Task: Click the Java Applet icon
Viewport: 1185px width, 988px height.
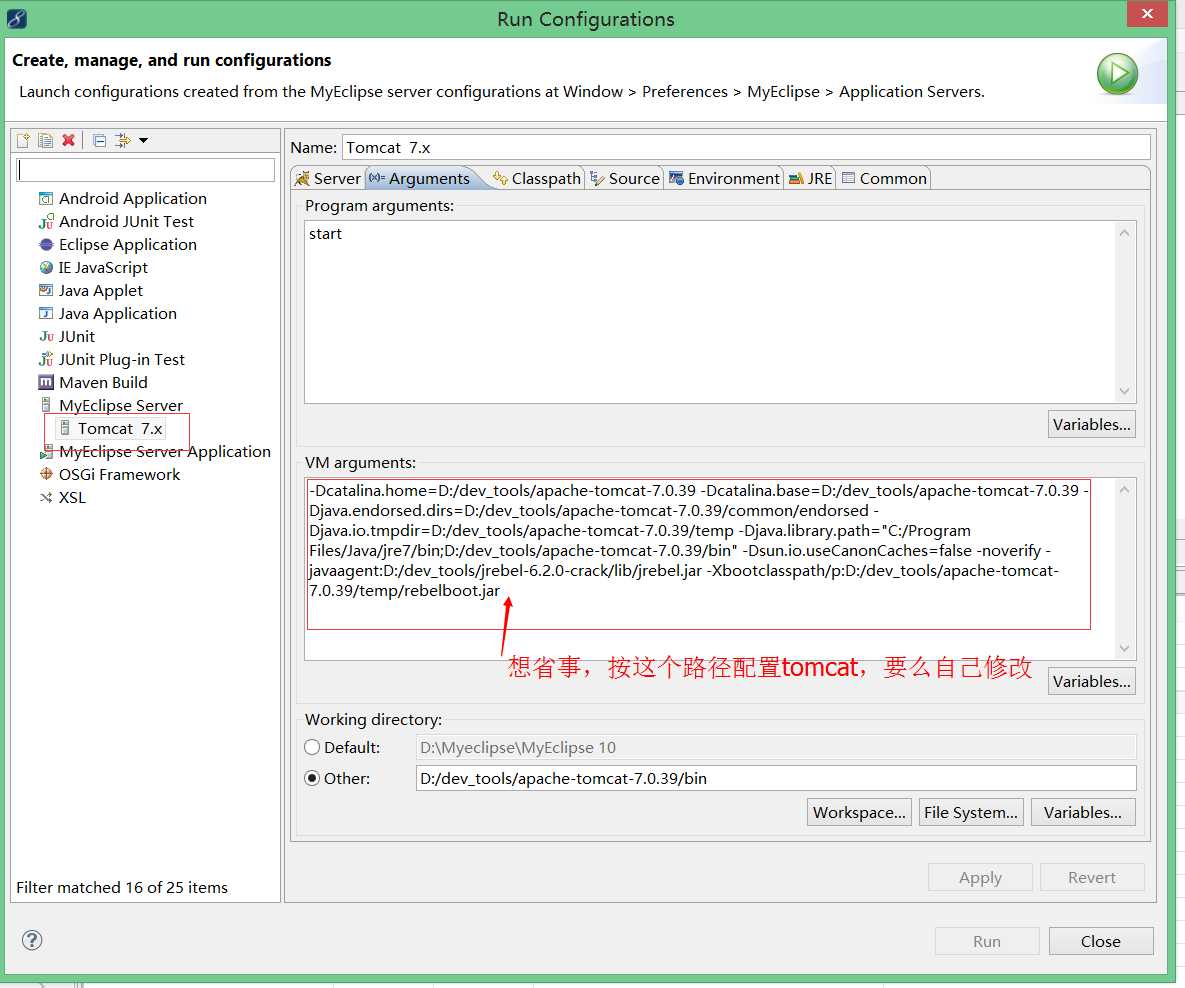Action: (x=46, y=291)
